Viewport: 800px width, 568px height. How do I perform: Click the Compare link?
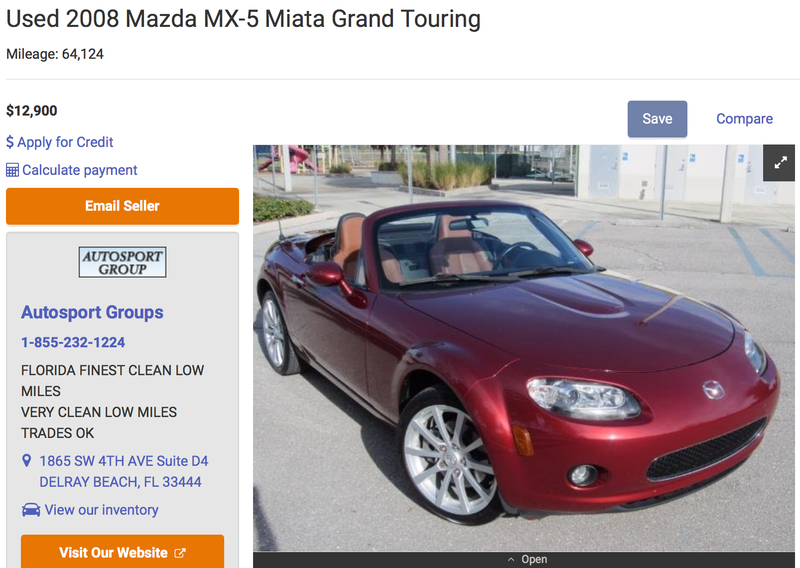(744, 119)
